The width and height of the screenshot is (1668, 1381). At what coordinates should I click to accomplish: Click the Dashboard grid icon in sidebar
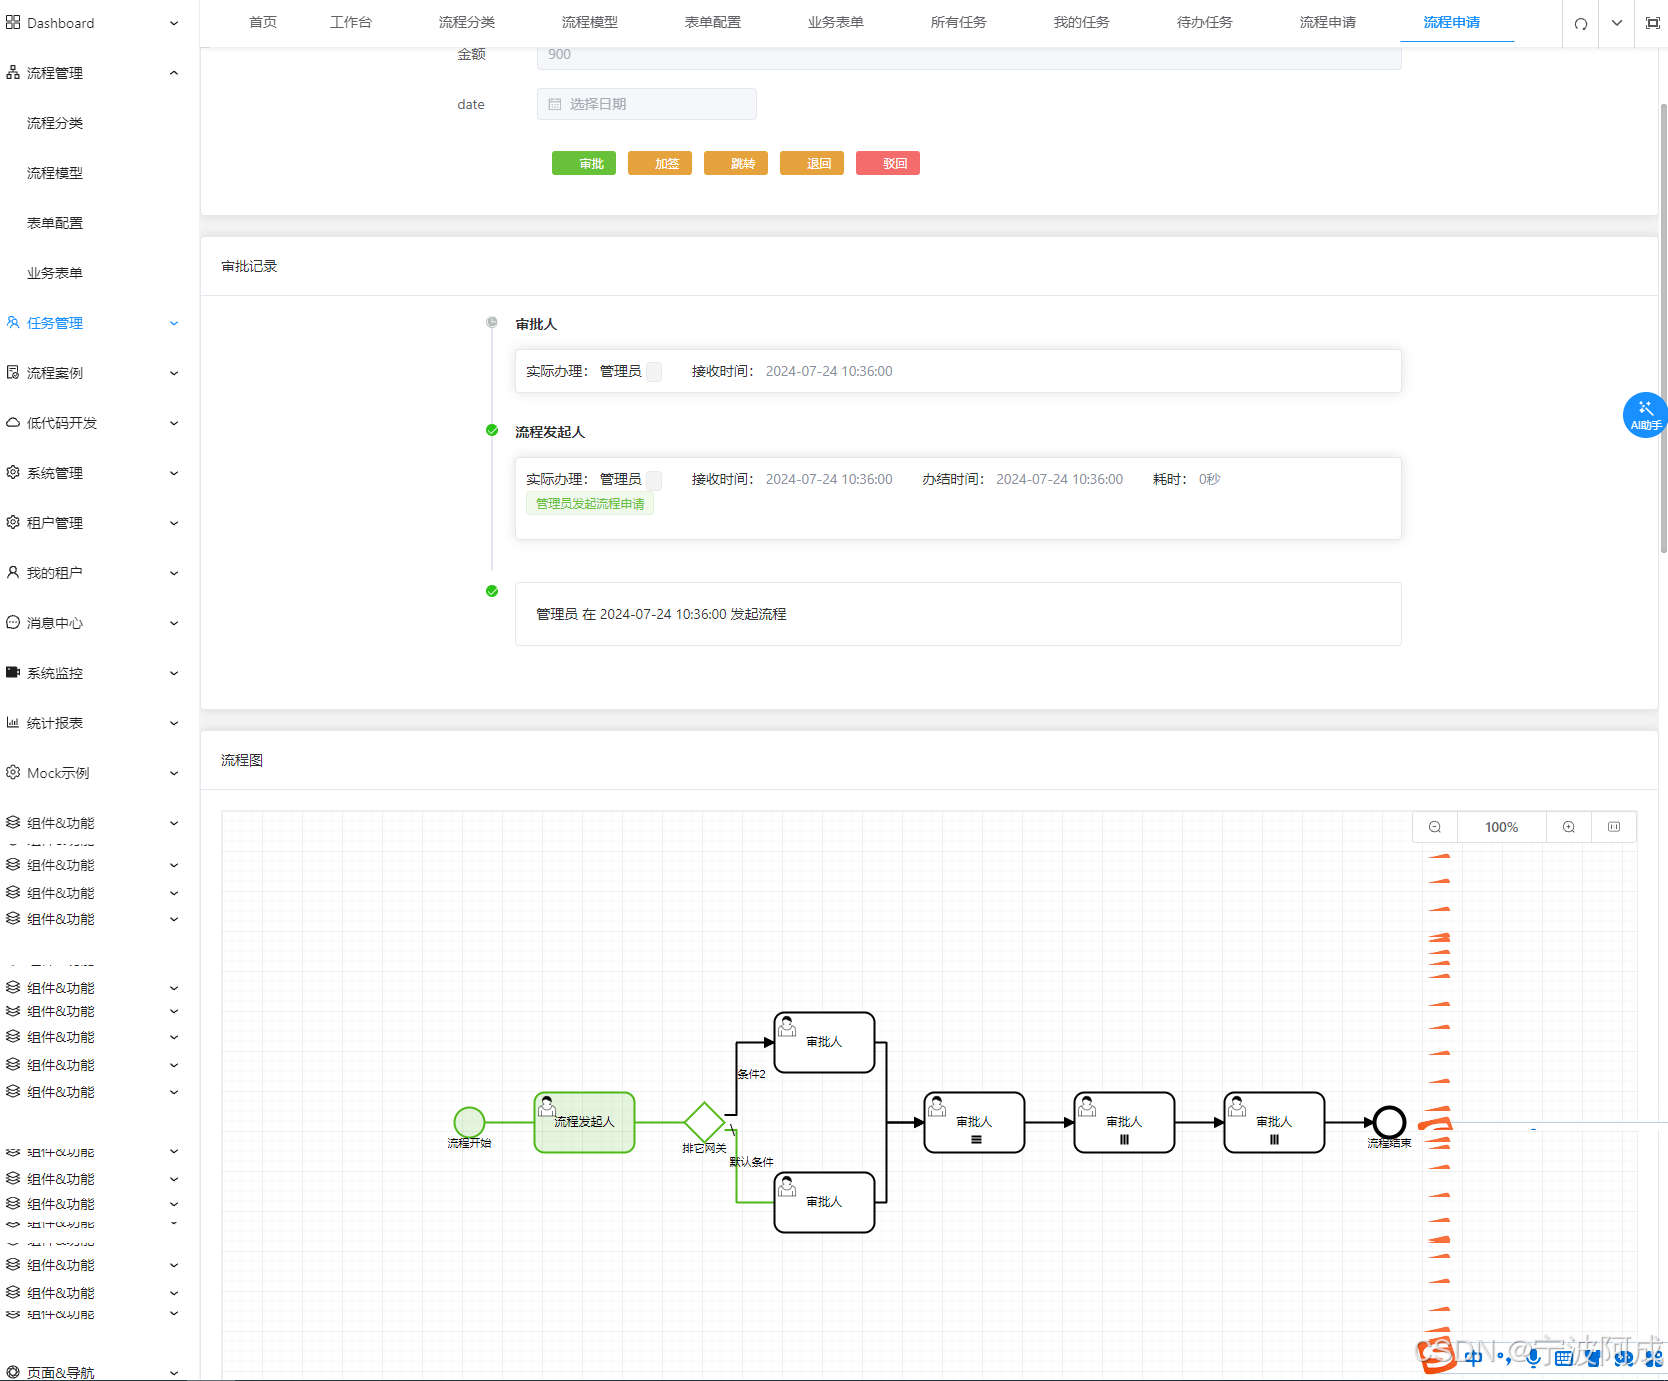(13, 22)
